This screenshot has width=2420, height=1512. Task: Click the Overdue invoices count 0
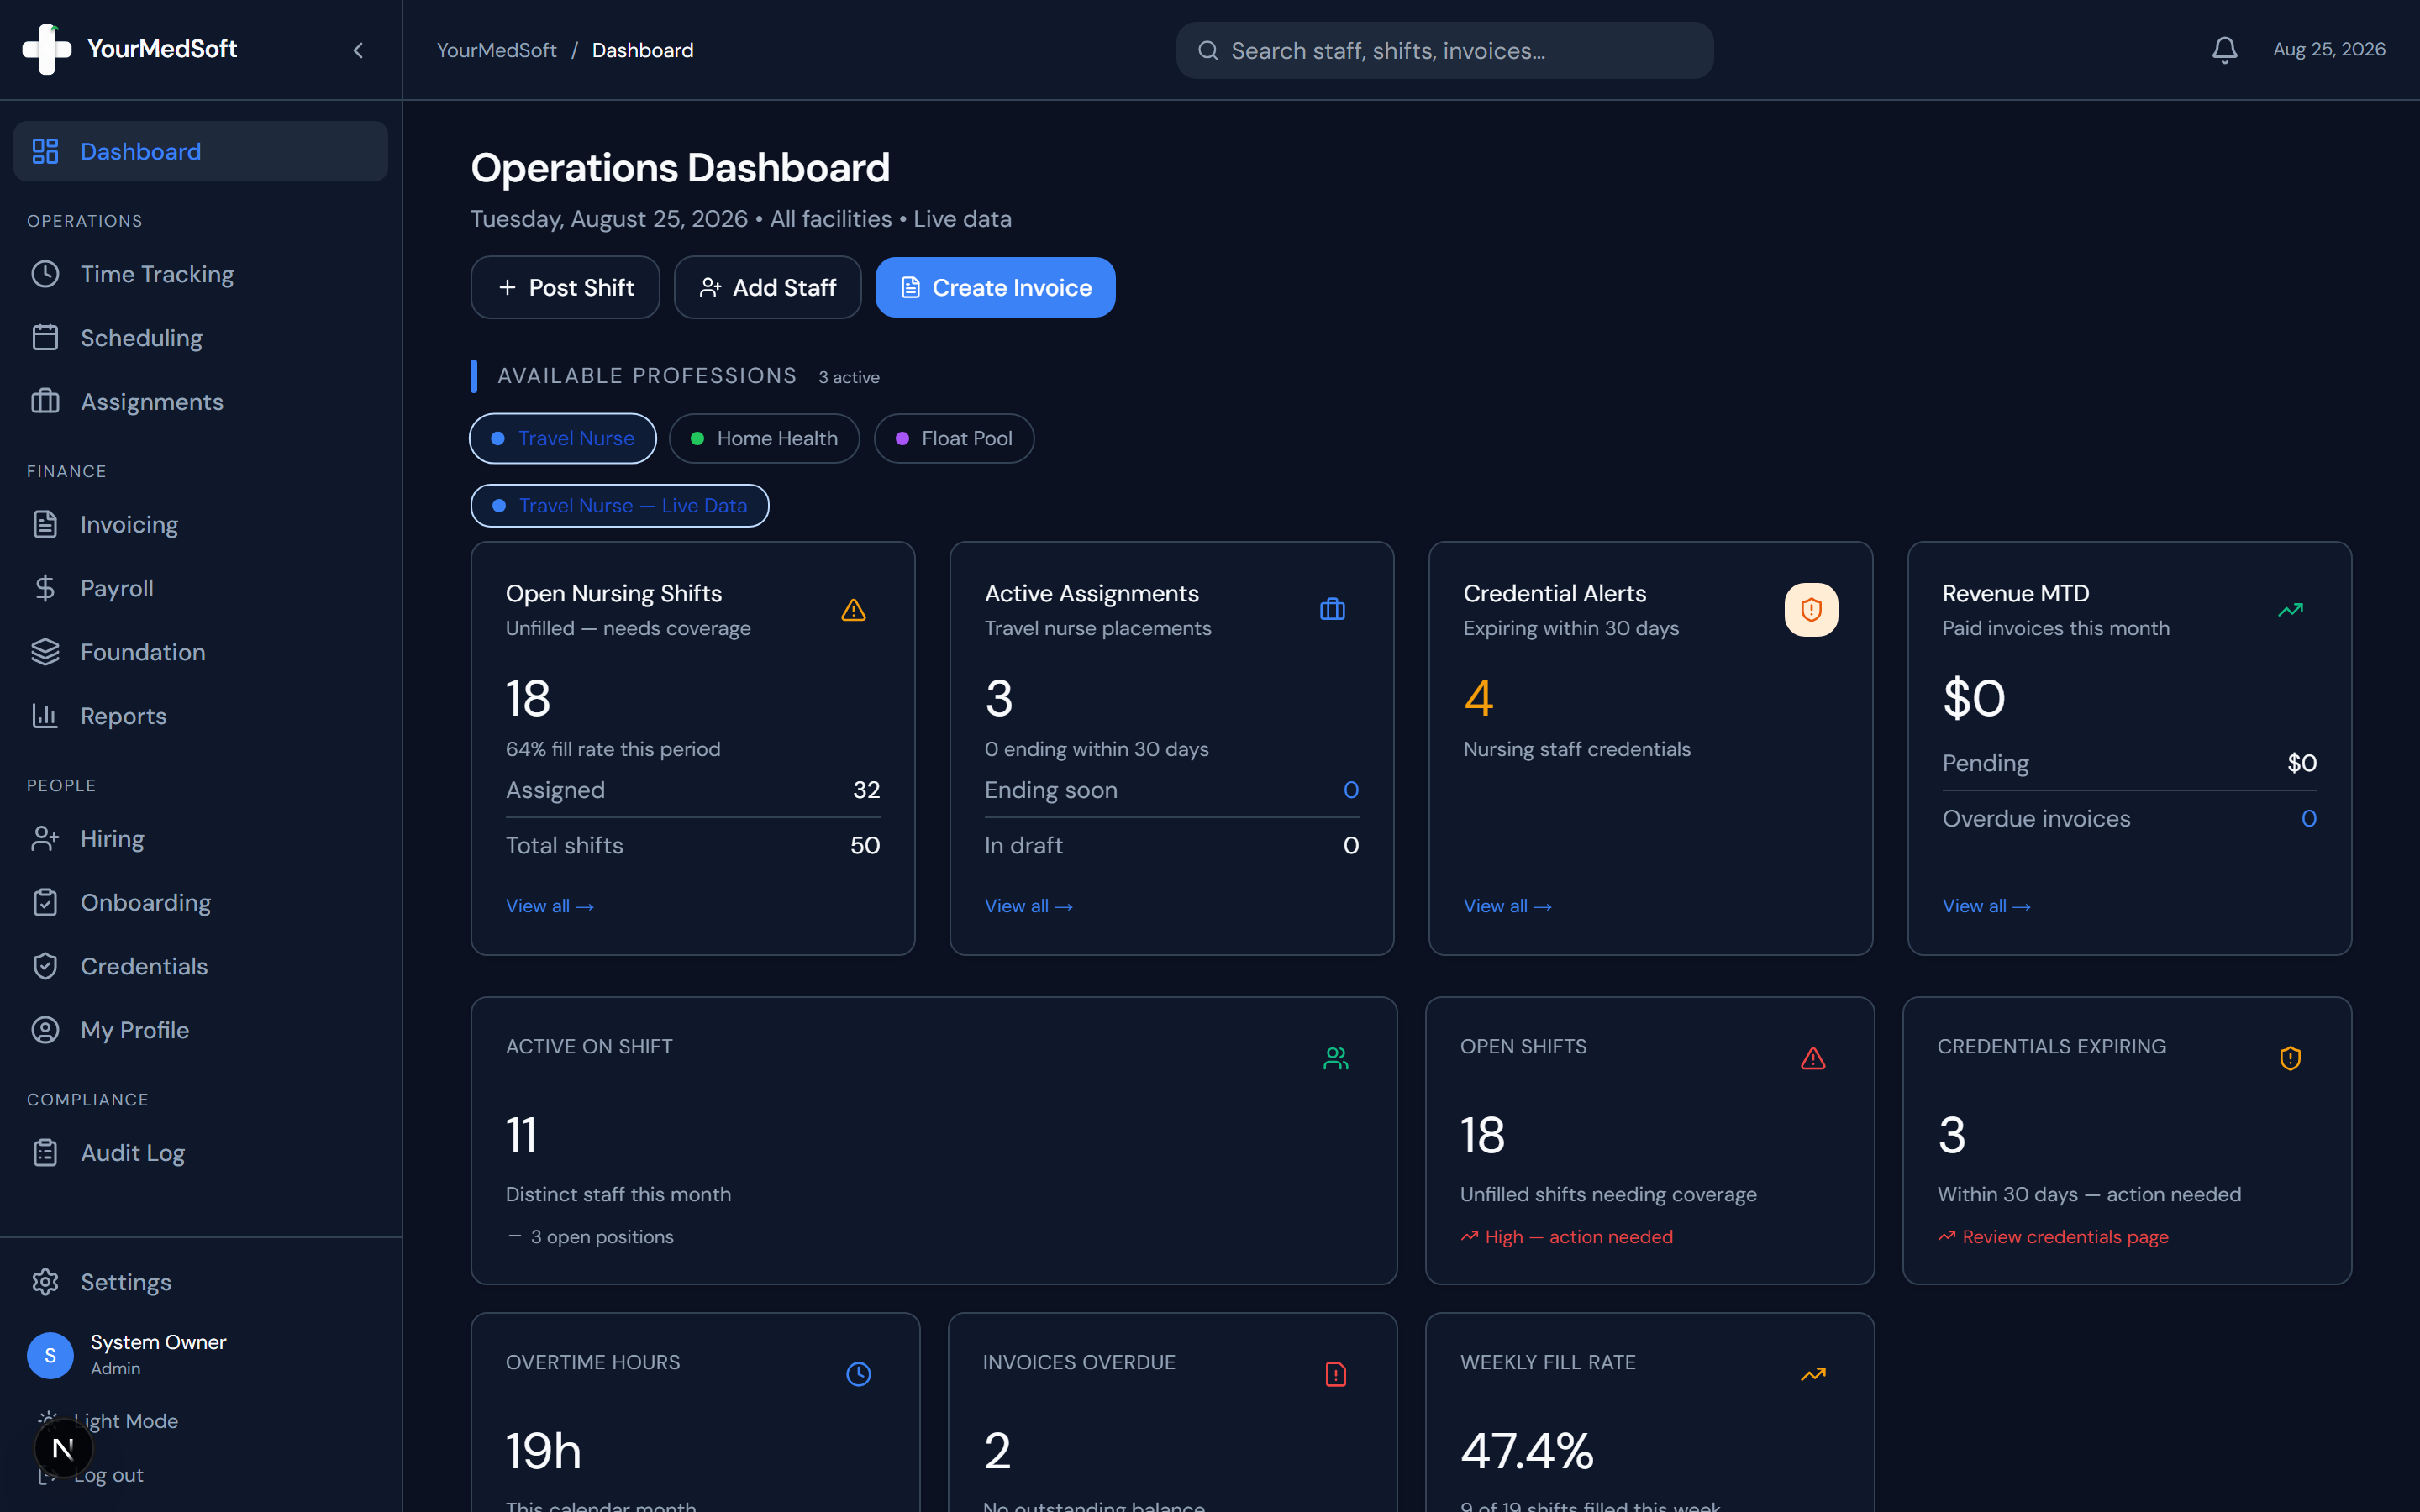[2309, 819]
